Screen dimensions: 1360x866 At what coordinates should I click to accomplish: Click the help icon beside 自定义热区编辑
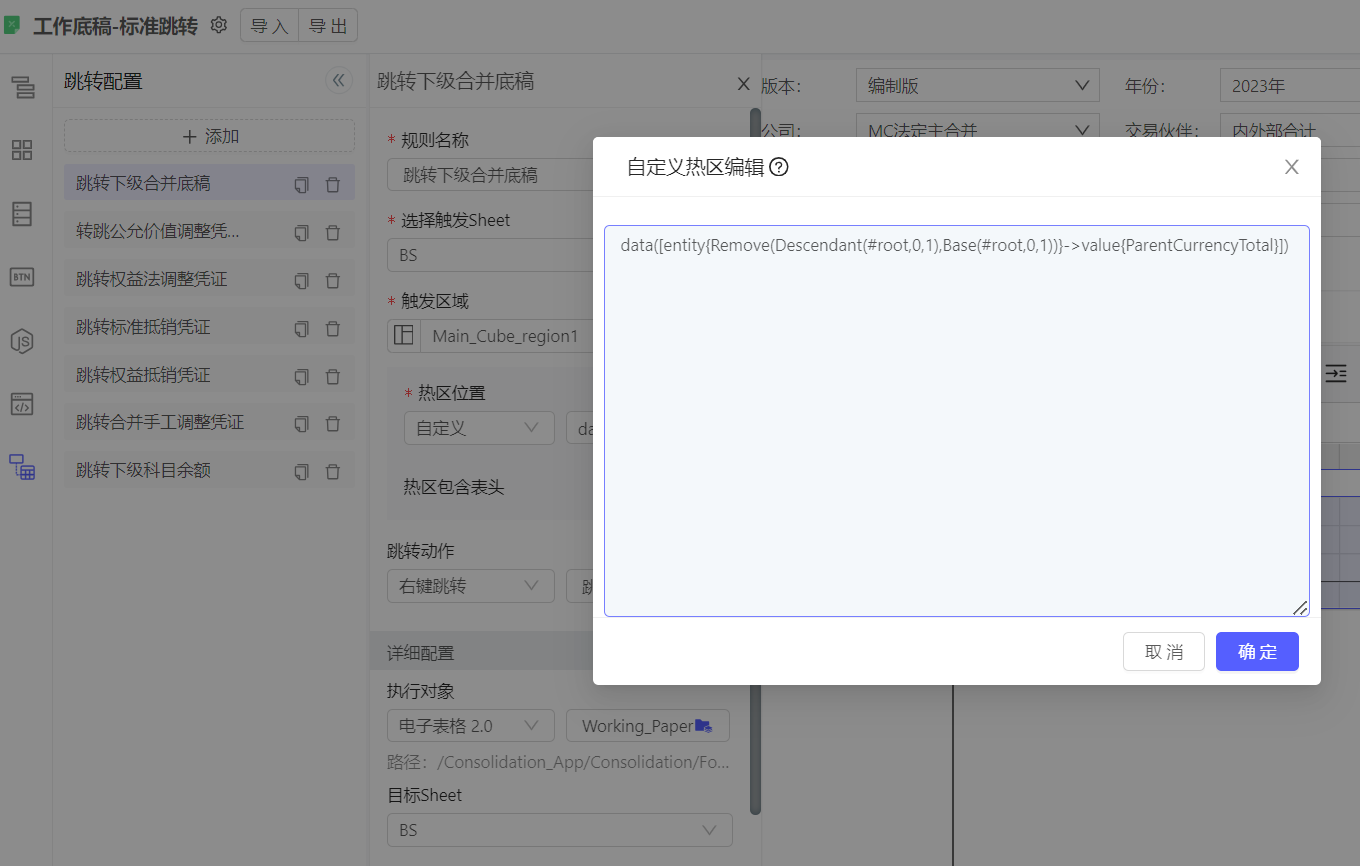779,167
